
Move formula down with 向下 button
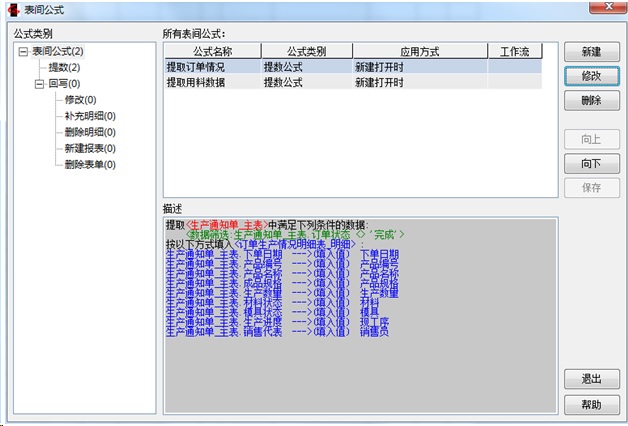[x=590, y=163]
